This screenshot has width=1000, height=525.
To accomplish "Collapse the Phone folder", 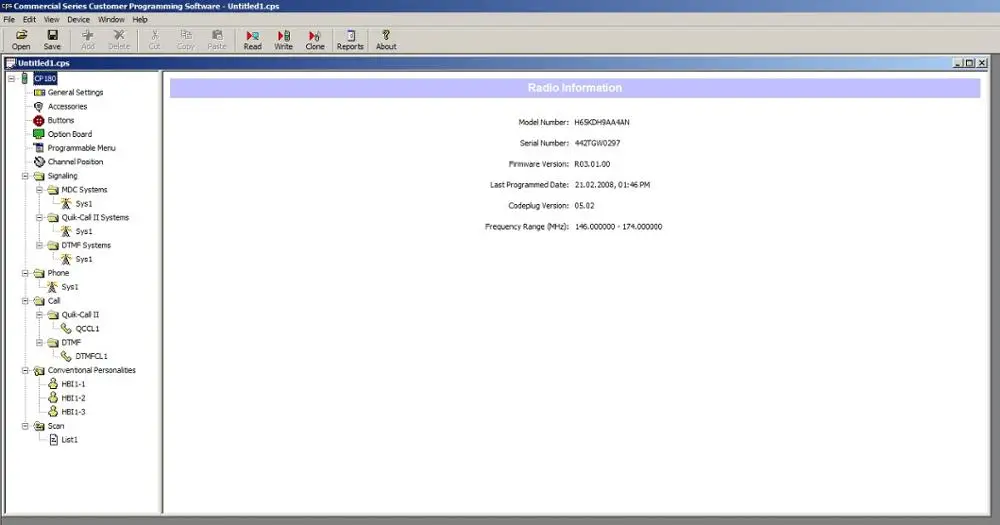I will [x=26, y=273].
